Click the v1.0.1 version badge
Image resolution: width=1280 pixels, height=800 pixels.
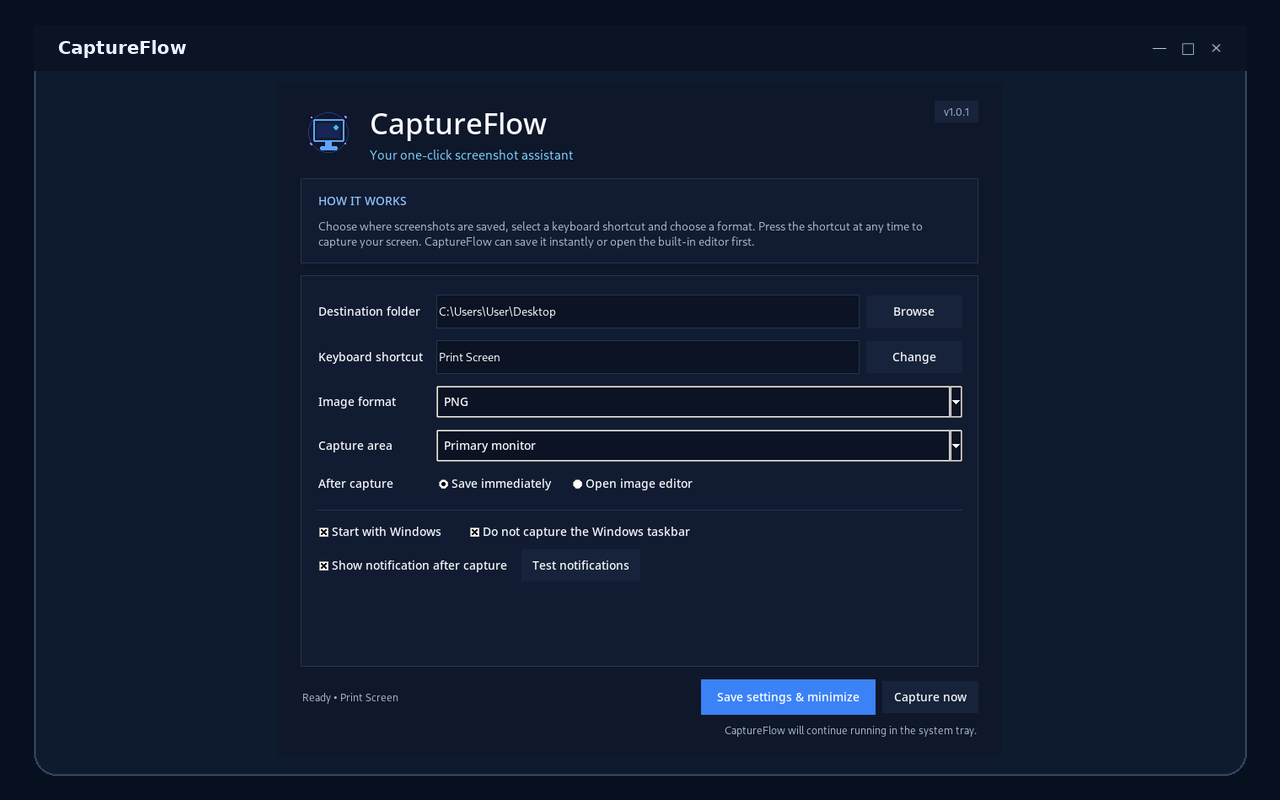pyautogui.click(x=956, y=112)
